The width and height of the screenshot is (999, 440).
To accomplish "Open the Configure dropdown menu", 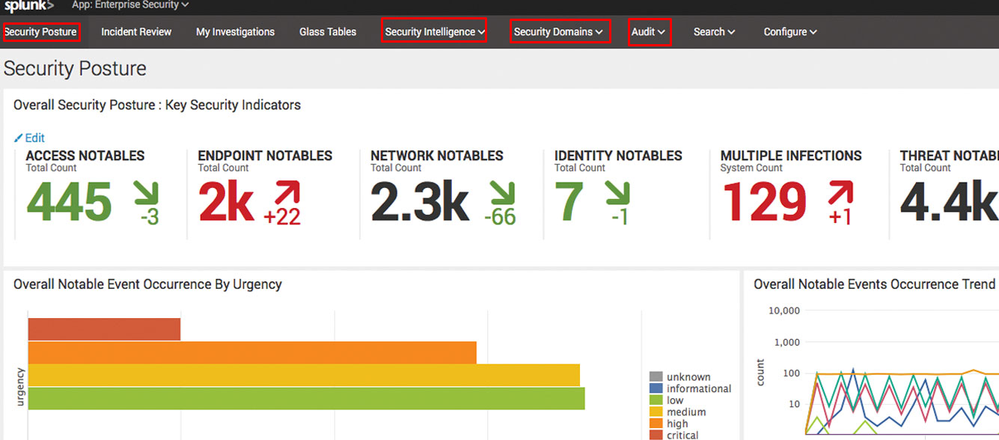I will pyautogui.click(x=790, y=32).
